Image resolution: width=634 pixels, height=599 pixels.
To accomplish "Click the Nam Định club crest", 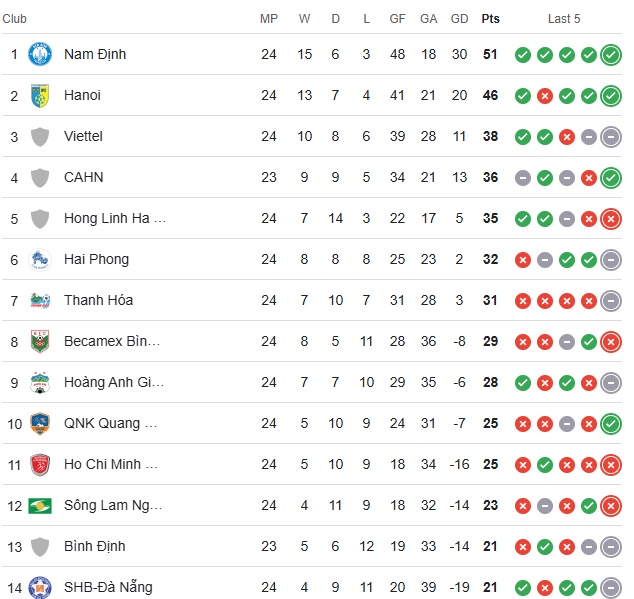I will 40,54.
